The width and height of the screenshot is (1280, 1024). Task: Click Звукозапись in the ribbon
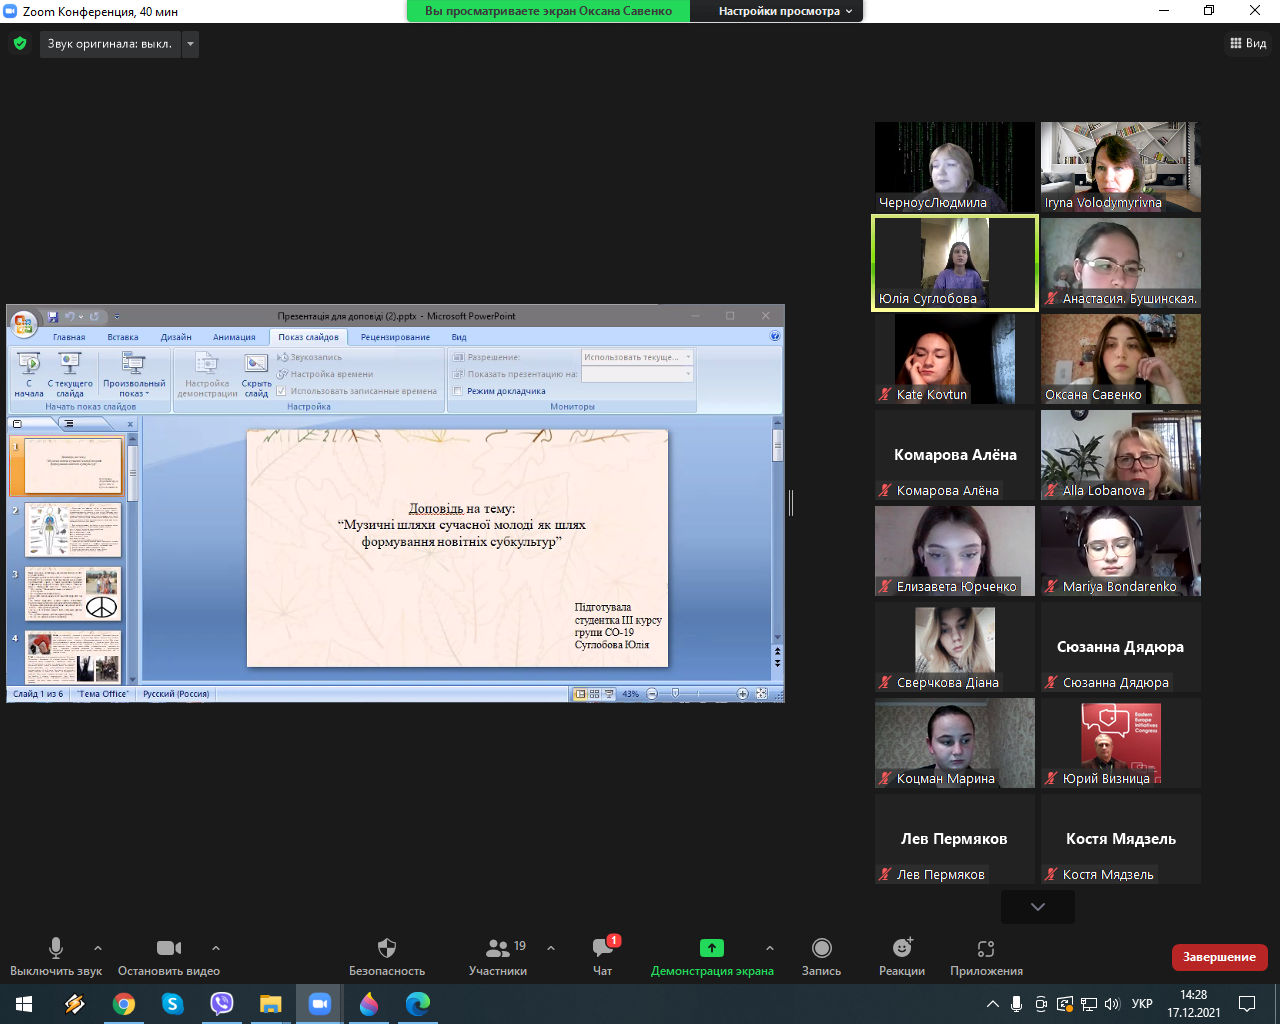point(310,357)
